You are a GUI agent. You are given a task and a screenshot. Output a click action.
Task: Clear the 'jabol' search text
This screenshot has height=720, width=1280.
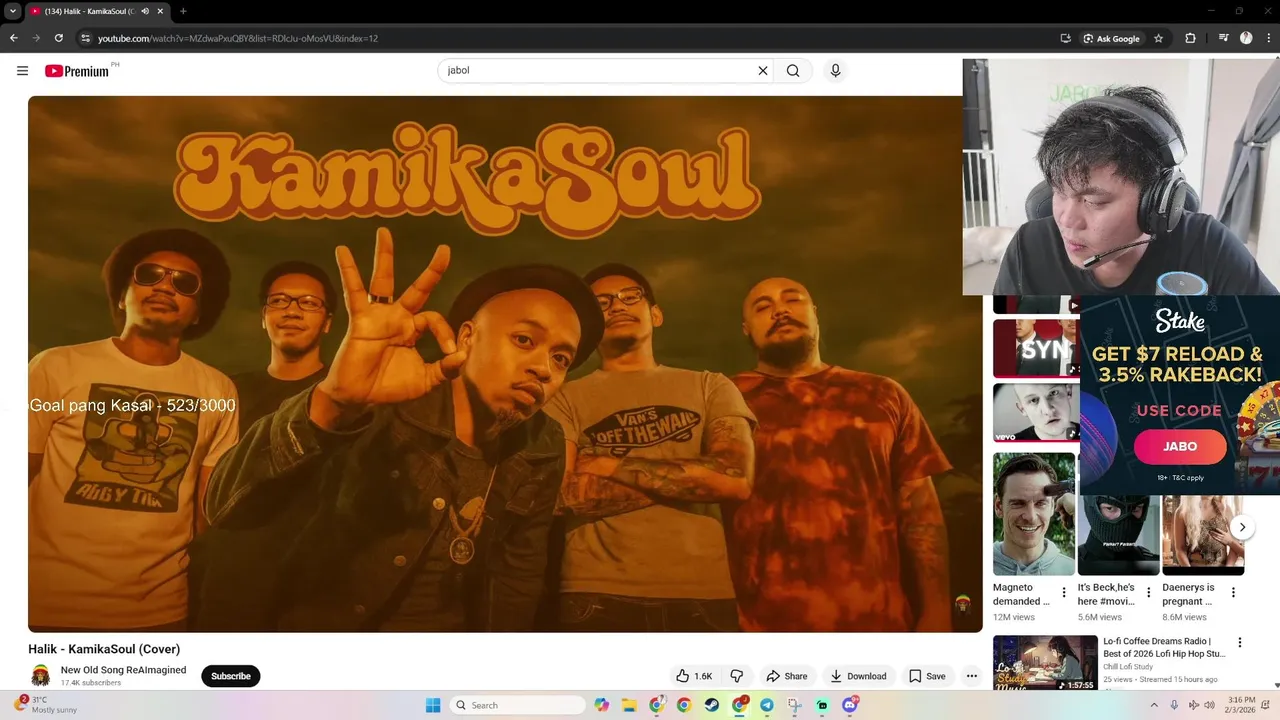pos(762,71)
